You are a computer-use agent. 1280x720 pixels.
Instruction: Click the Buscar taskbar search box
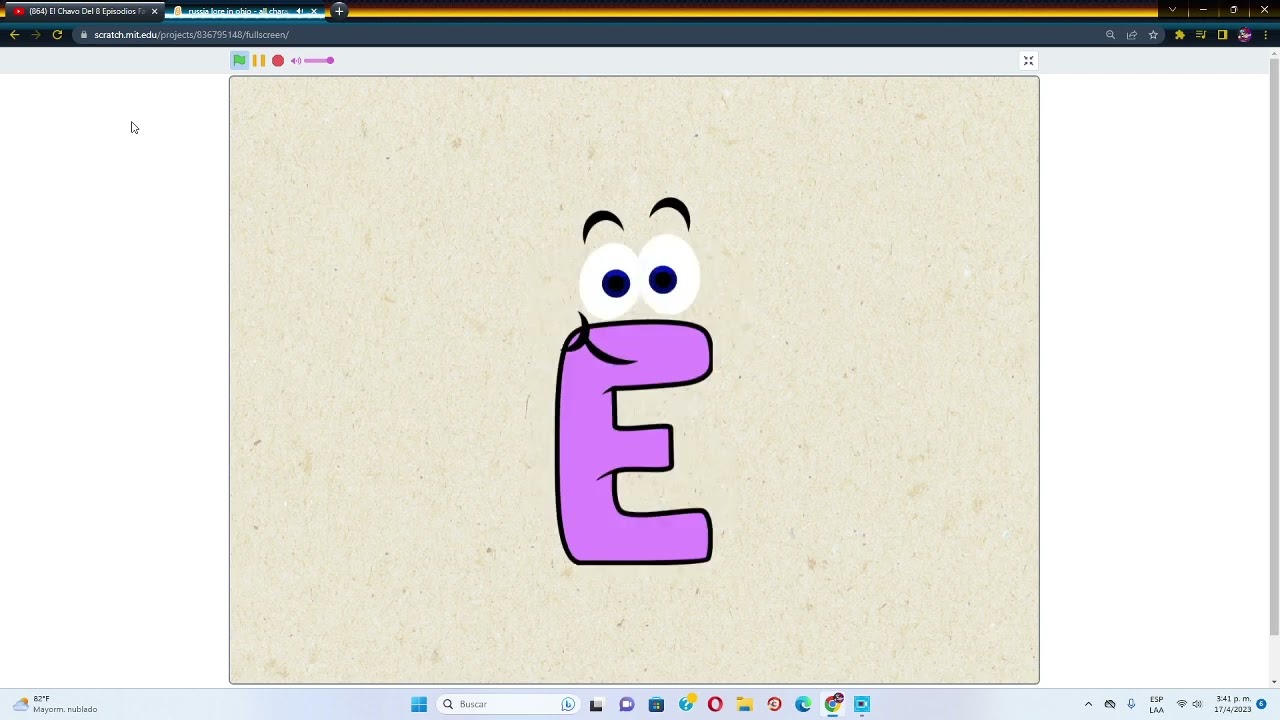509,704
